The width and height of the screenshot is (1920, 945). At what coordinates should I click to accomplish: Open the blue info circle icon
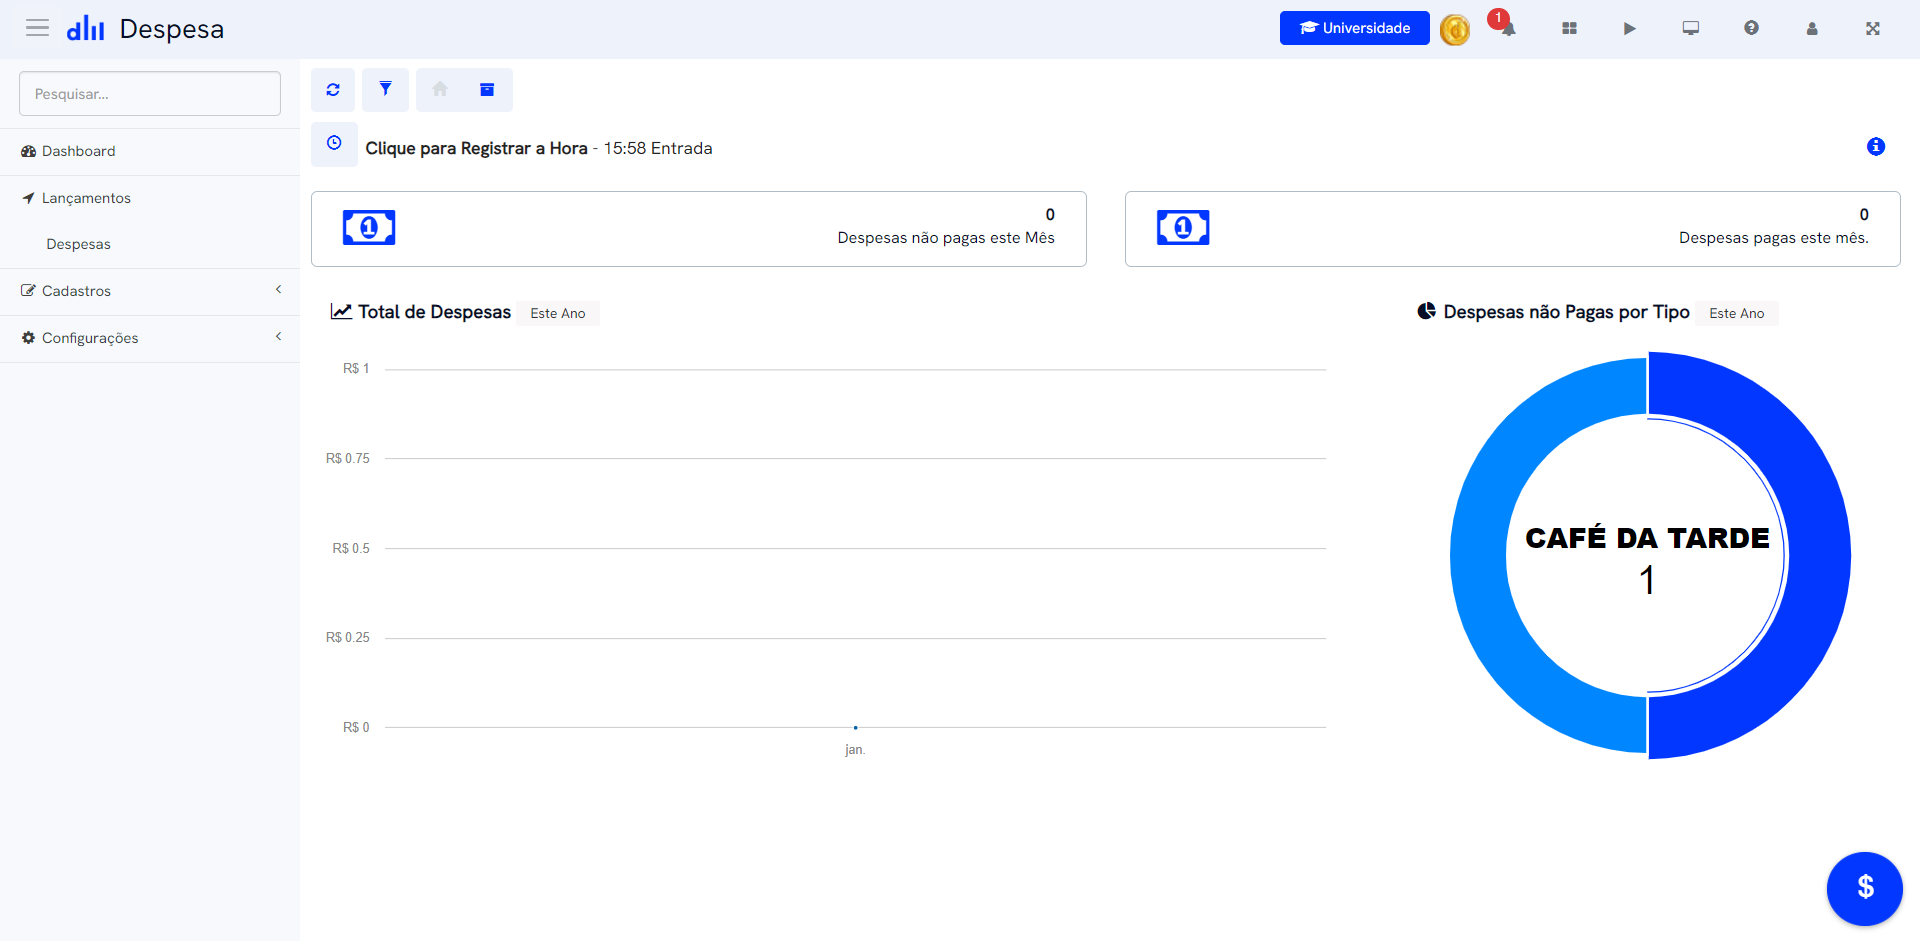coord(1876,147)
